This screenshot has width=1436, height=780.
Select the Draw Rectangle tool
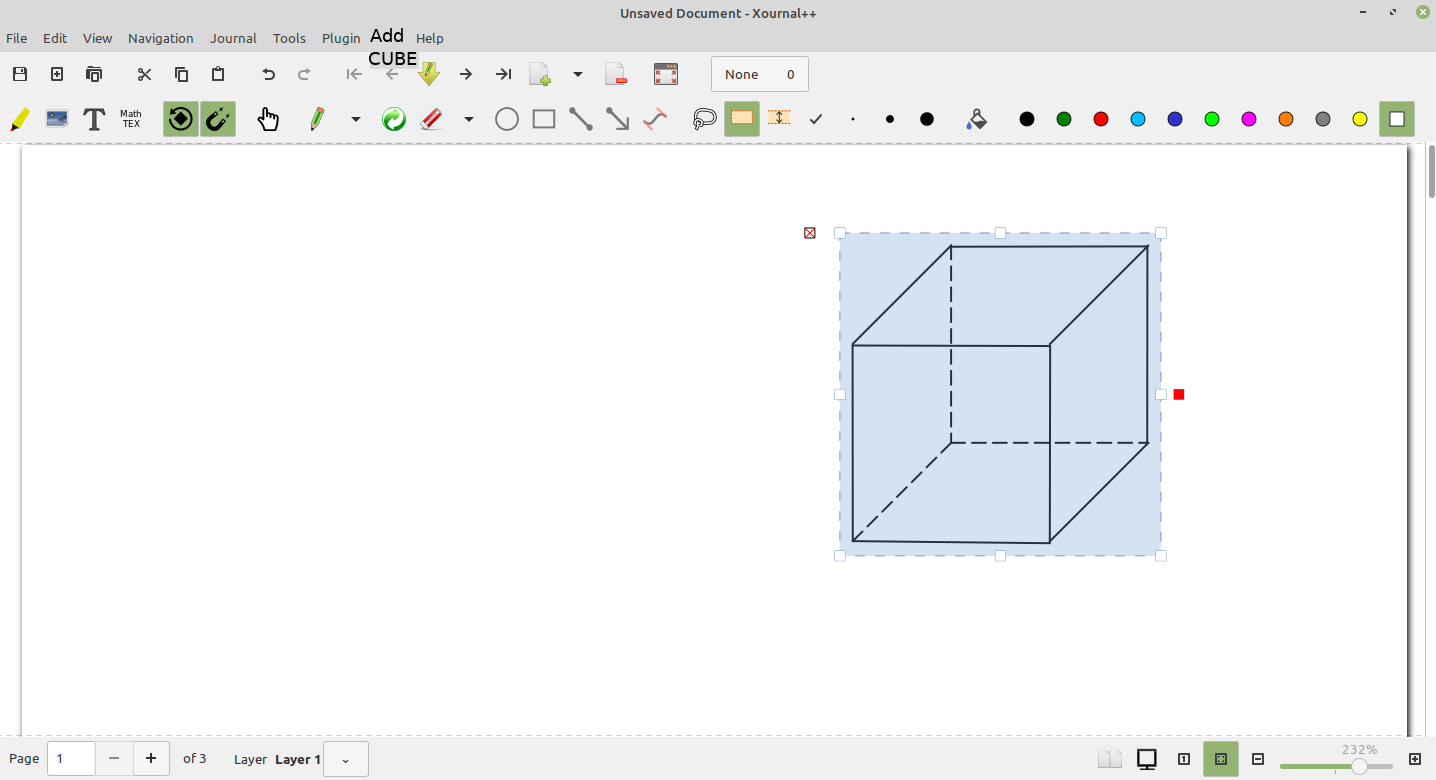click(543, 118)
